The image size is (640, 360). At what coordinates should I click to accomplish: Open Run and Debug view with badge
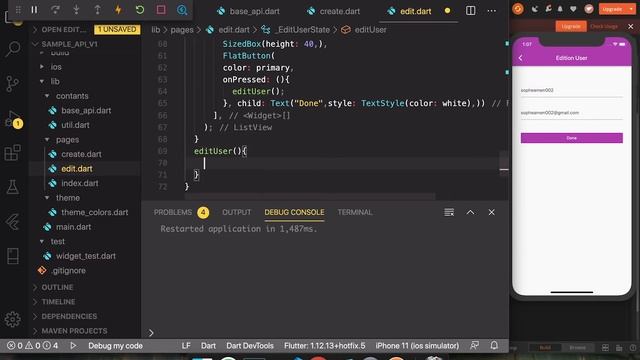pos(13,119)
